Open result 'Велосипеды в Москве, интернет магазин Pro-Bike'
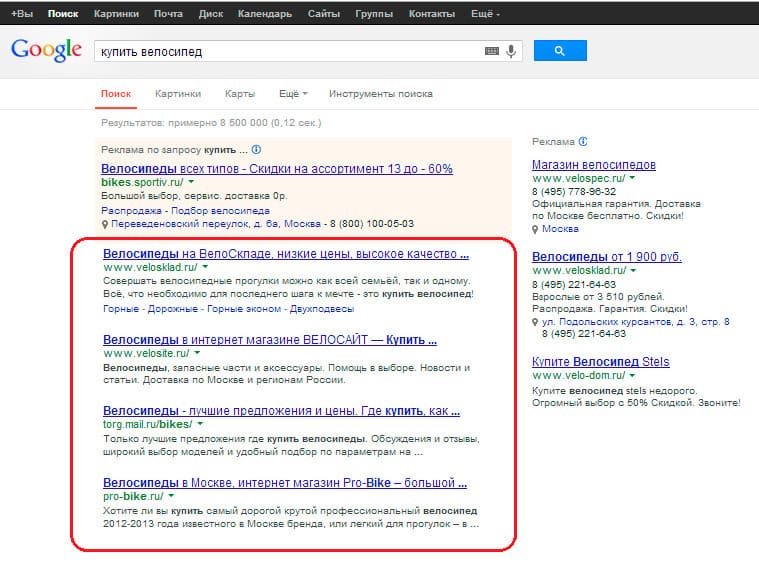This screenshot has height=566, width=759. 285,483
